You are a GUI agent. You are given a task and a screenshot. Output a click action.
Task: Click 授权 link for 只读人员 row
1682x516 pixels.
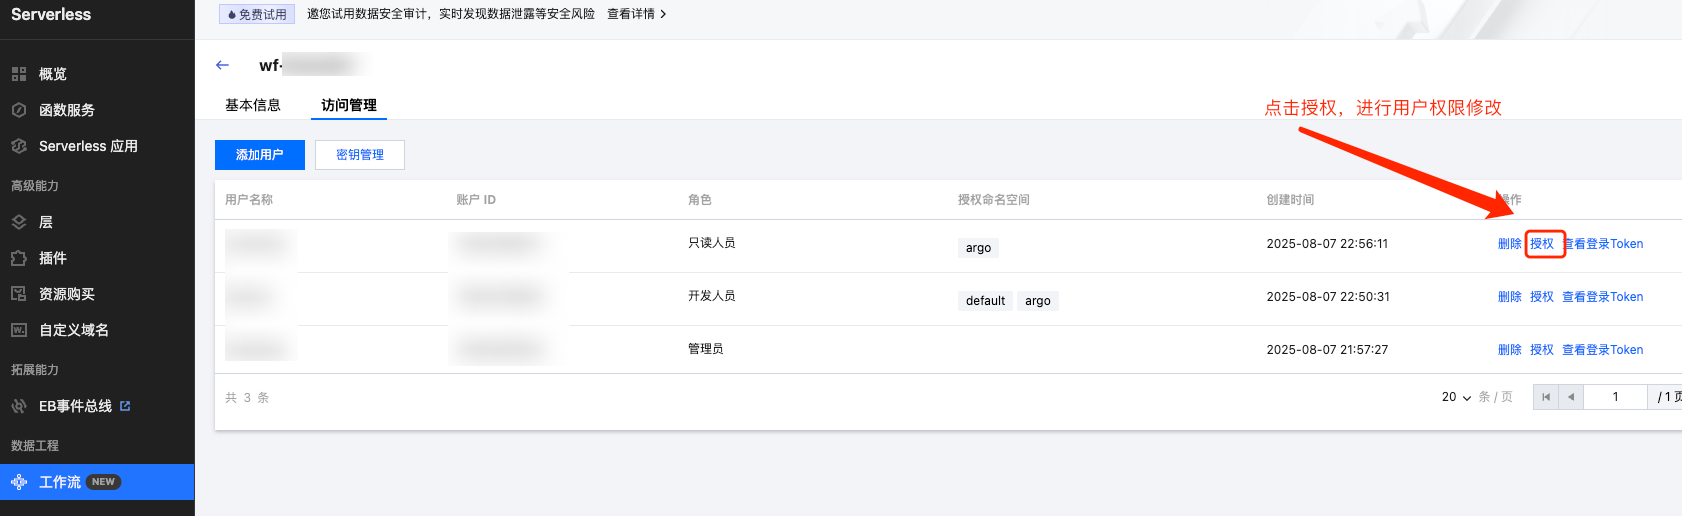click(1542, 244)
